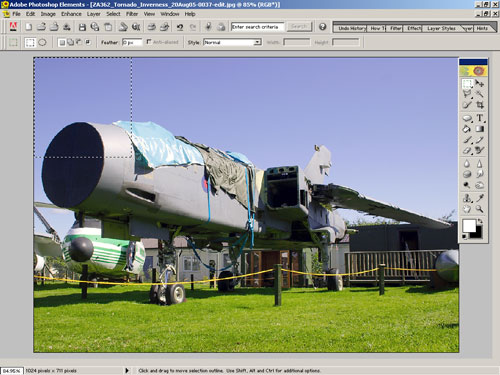
Task: Switch to the Undo History tab
Action: [x=351, y=28]
